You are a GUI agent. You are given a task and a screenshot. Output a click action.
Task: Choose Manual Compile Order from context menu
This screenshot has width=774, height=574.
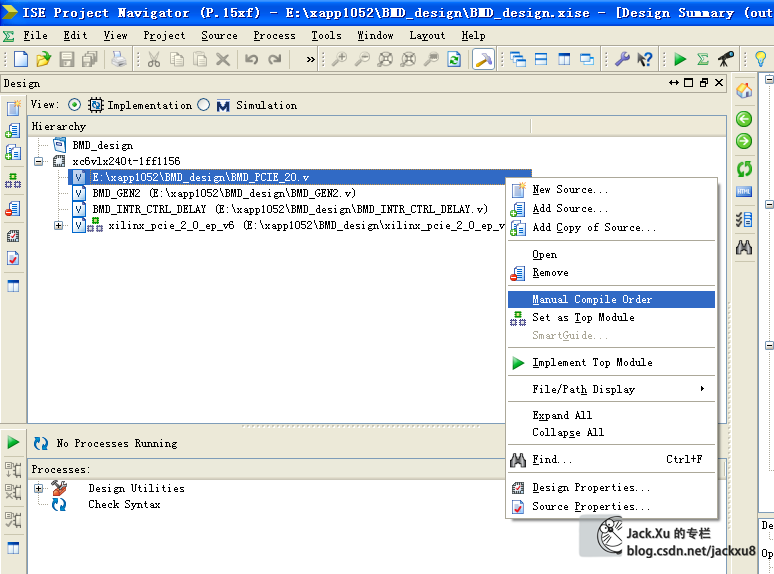click(611, 300)
